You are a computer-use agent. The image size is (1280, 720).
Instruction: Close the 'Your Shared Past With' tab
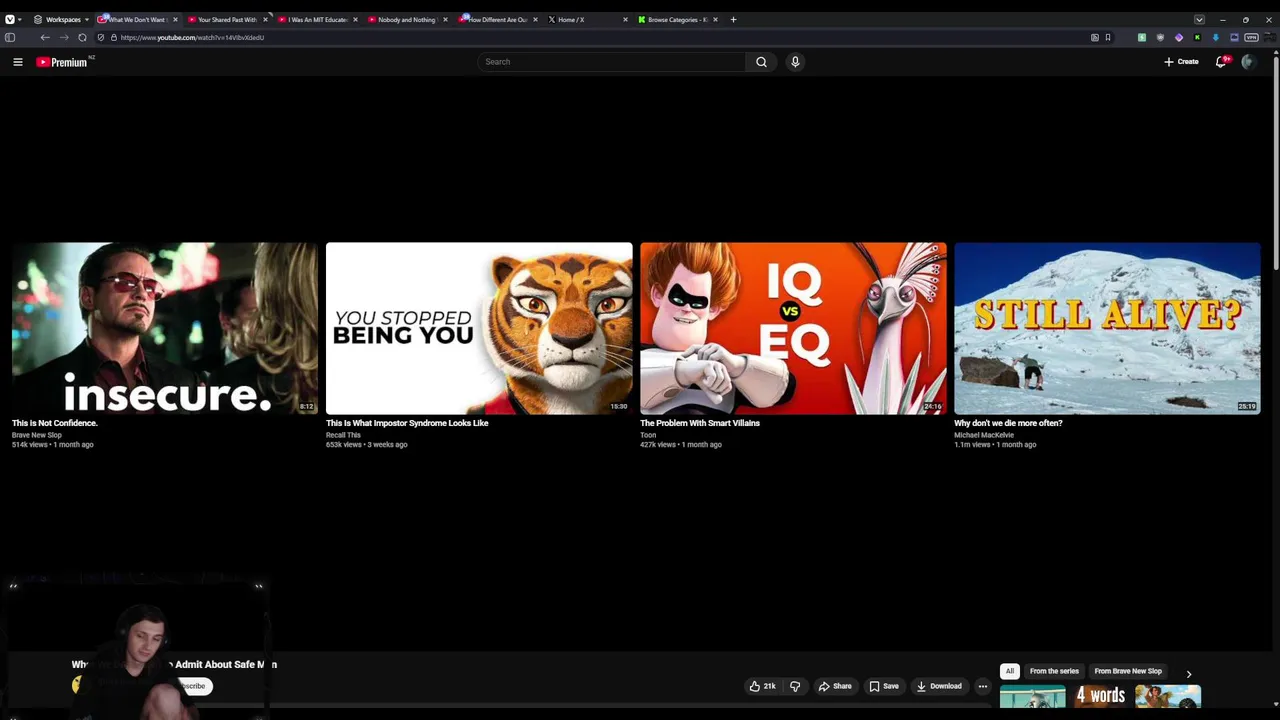(x=265, y=19)
